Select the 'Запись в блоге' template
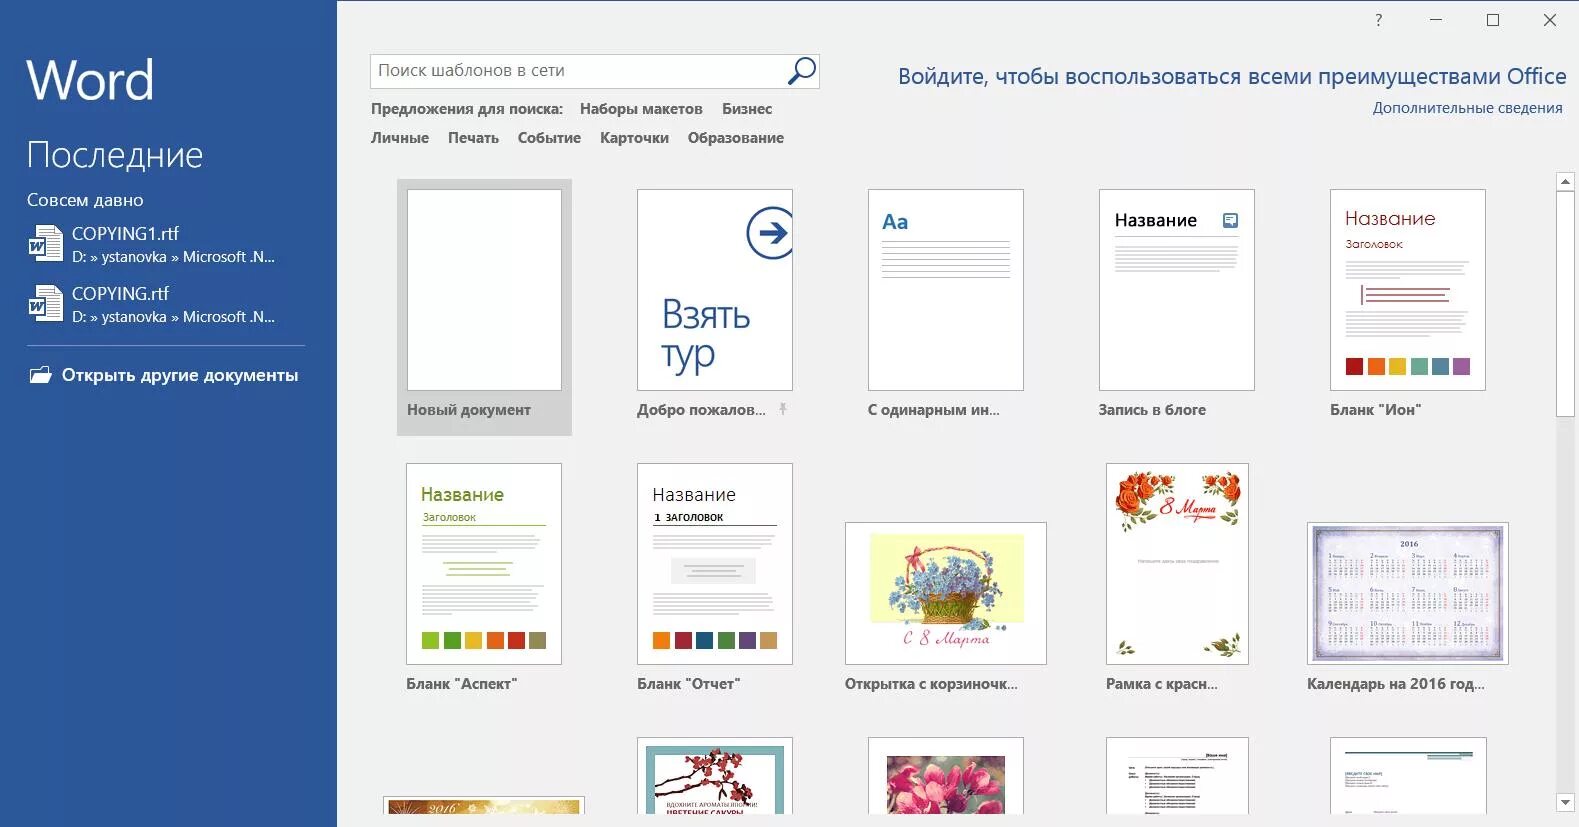This screenshot has height=827, width=1579. point(1177,290)
